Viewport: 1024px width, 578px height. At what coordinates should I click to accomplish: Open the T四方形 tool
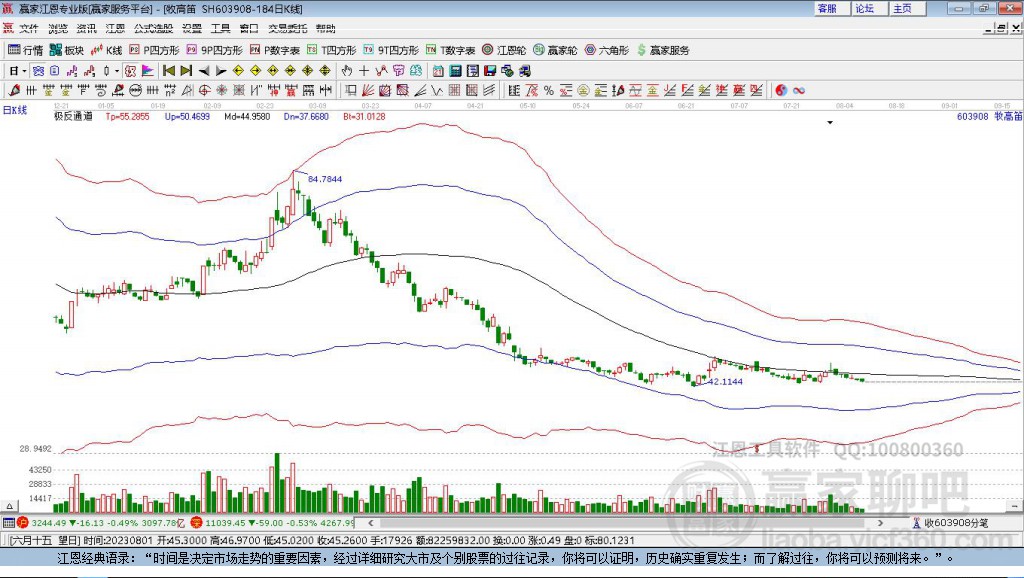tap(332, 50)
